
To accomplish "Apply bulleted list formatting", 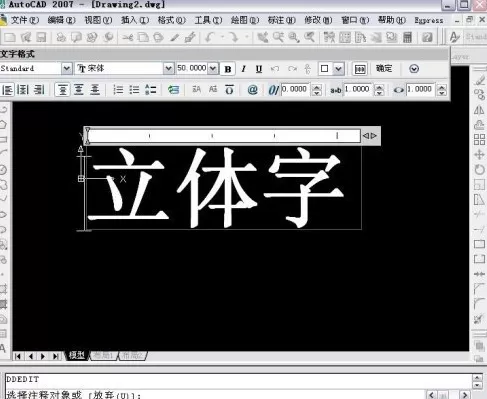I will pyautogui.click(x=134, y=90).
